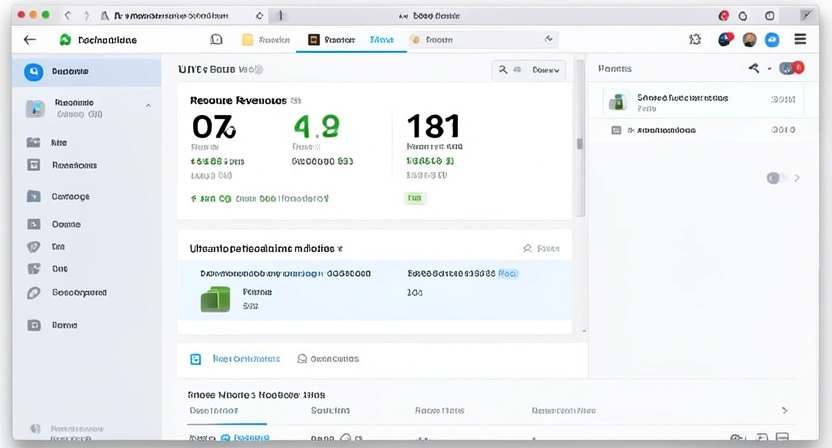Viewport: 832px width, 448px height.
Task: Open the dropdown chevron in the header tab bar
Action: [x=549, y=40]
